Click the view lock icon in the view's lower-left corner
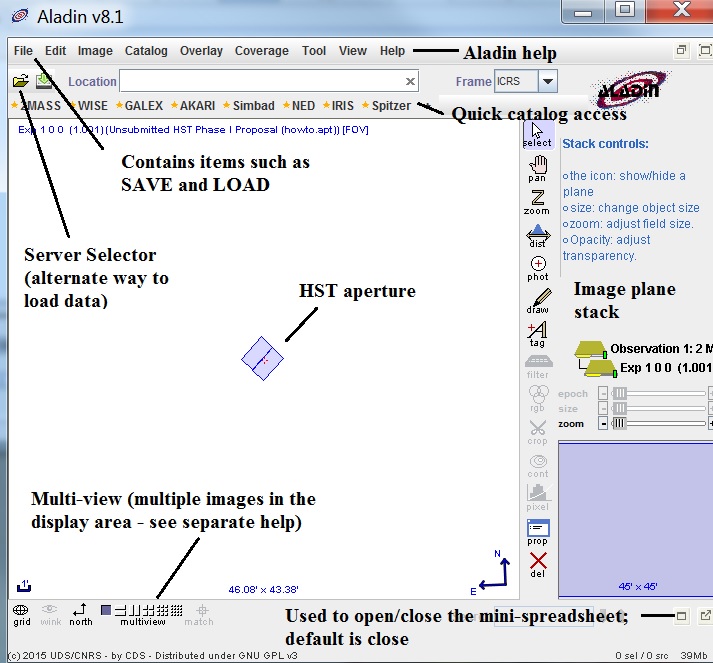 (x=24, y=586)
